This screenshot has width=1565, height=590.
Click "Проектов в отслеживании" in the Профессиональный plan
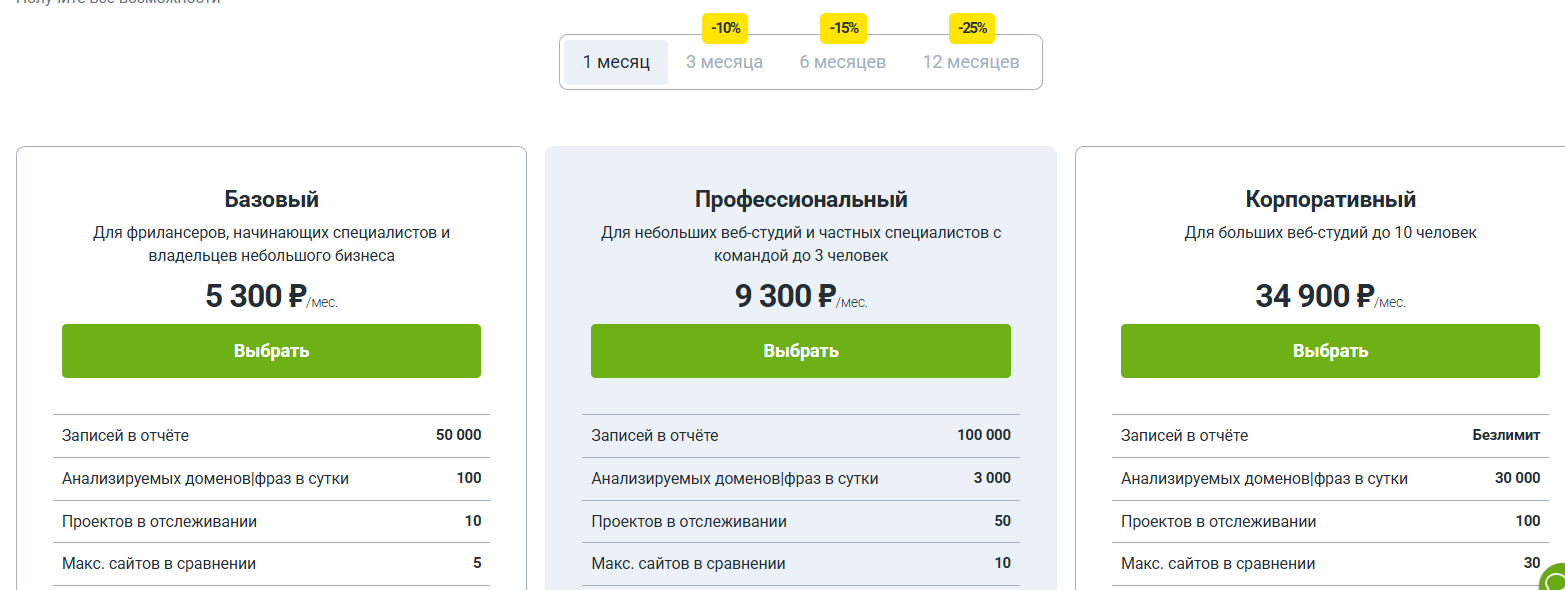(688, 521)
